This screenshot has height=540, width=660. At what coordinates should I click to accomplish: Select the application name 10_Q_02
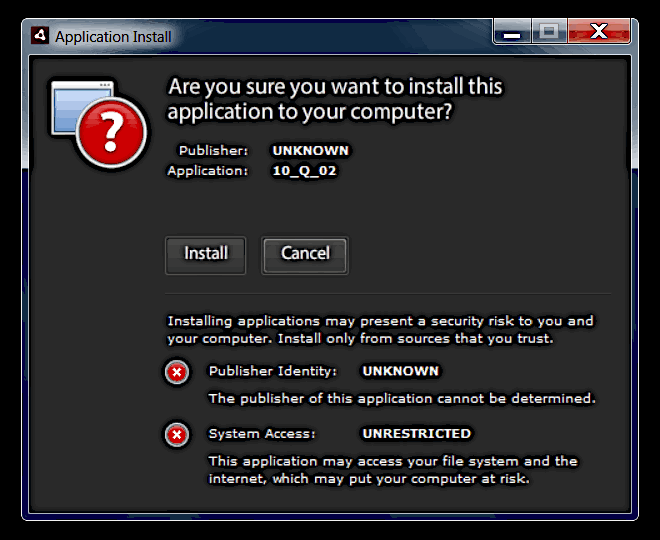[304, 171]
